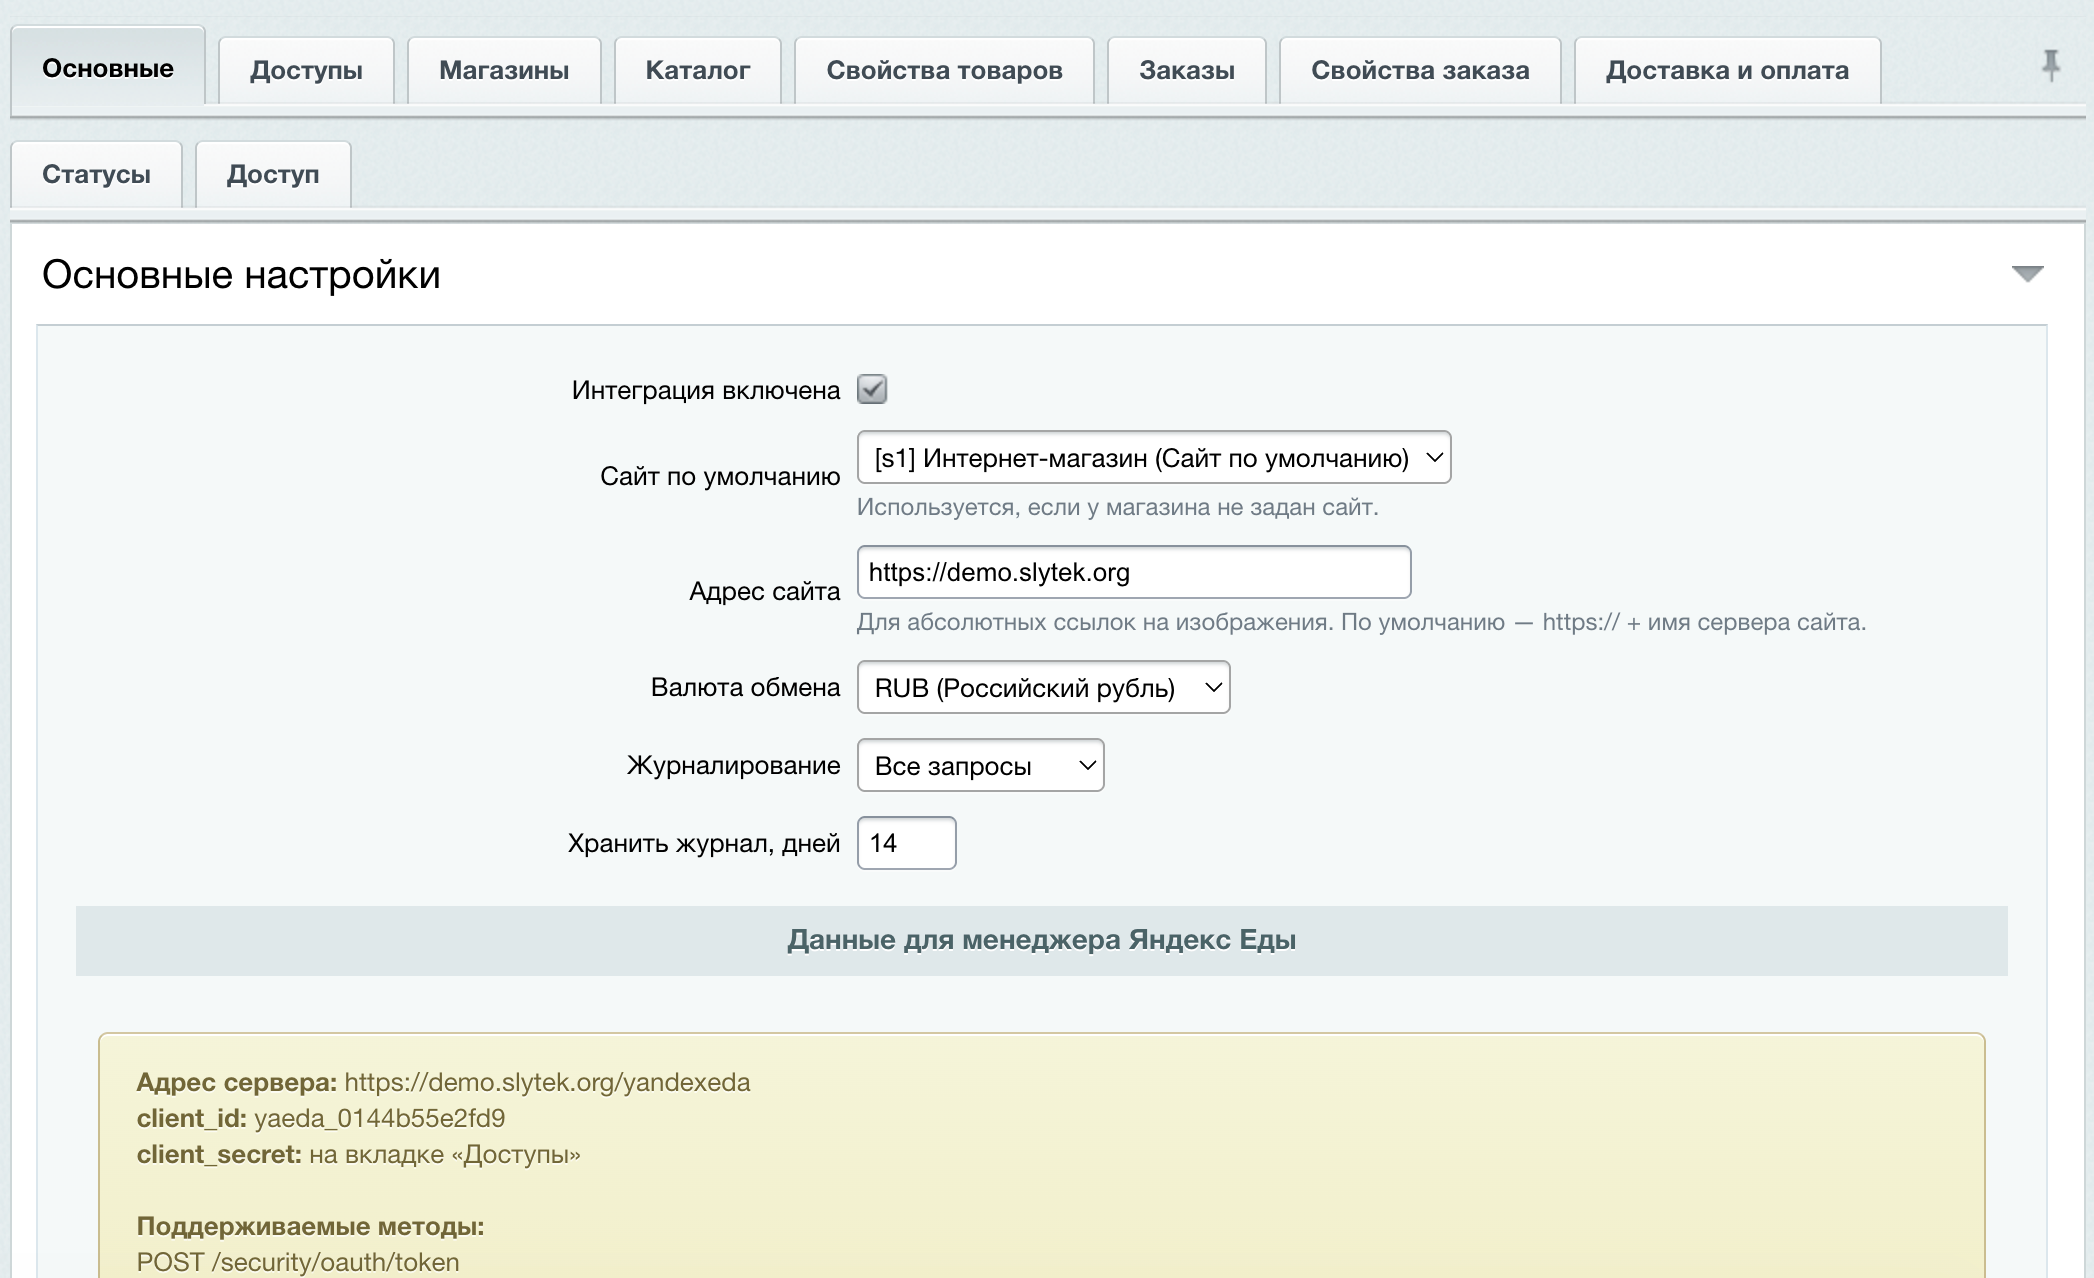The height and width of the screenshot is (1278, 2094).
Task: Click the Данные для менеджера Яндекс Еды header
Action: [x=1041, y=940]
